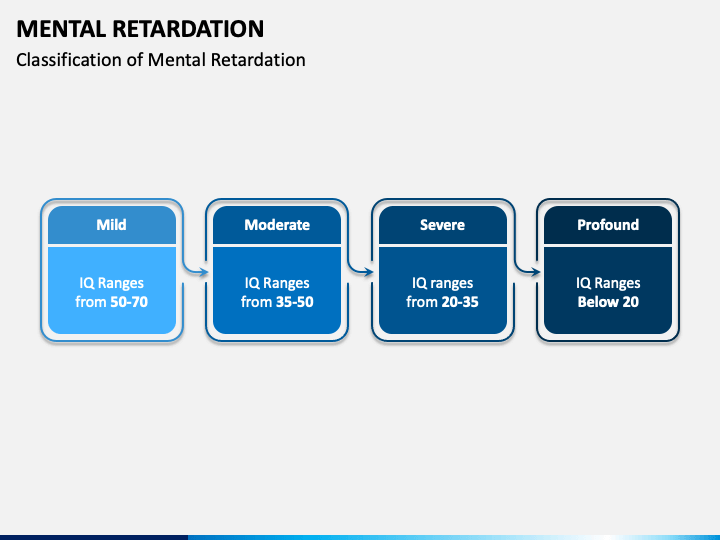720x540 pixels.
Task: Select the subtitle 'Classification of Mental Retardation'
Action: point(161,60)
